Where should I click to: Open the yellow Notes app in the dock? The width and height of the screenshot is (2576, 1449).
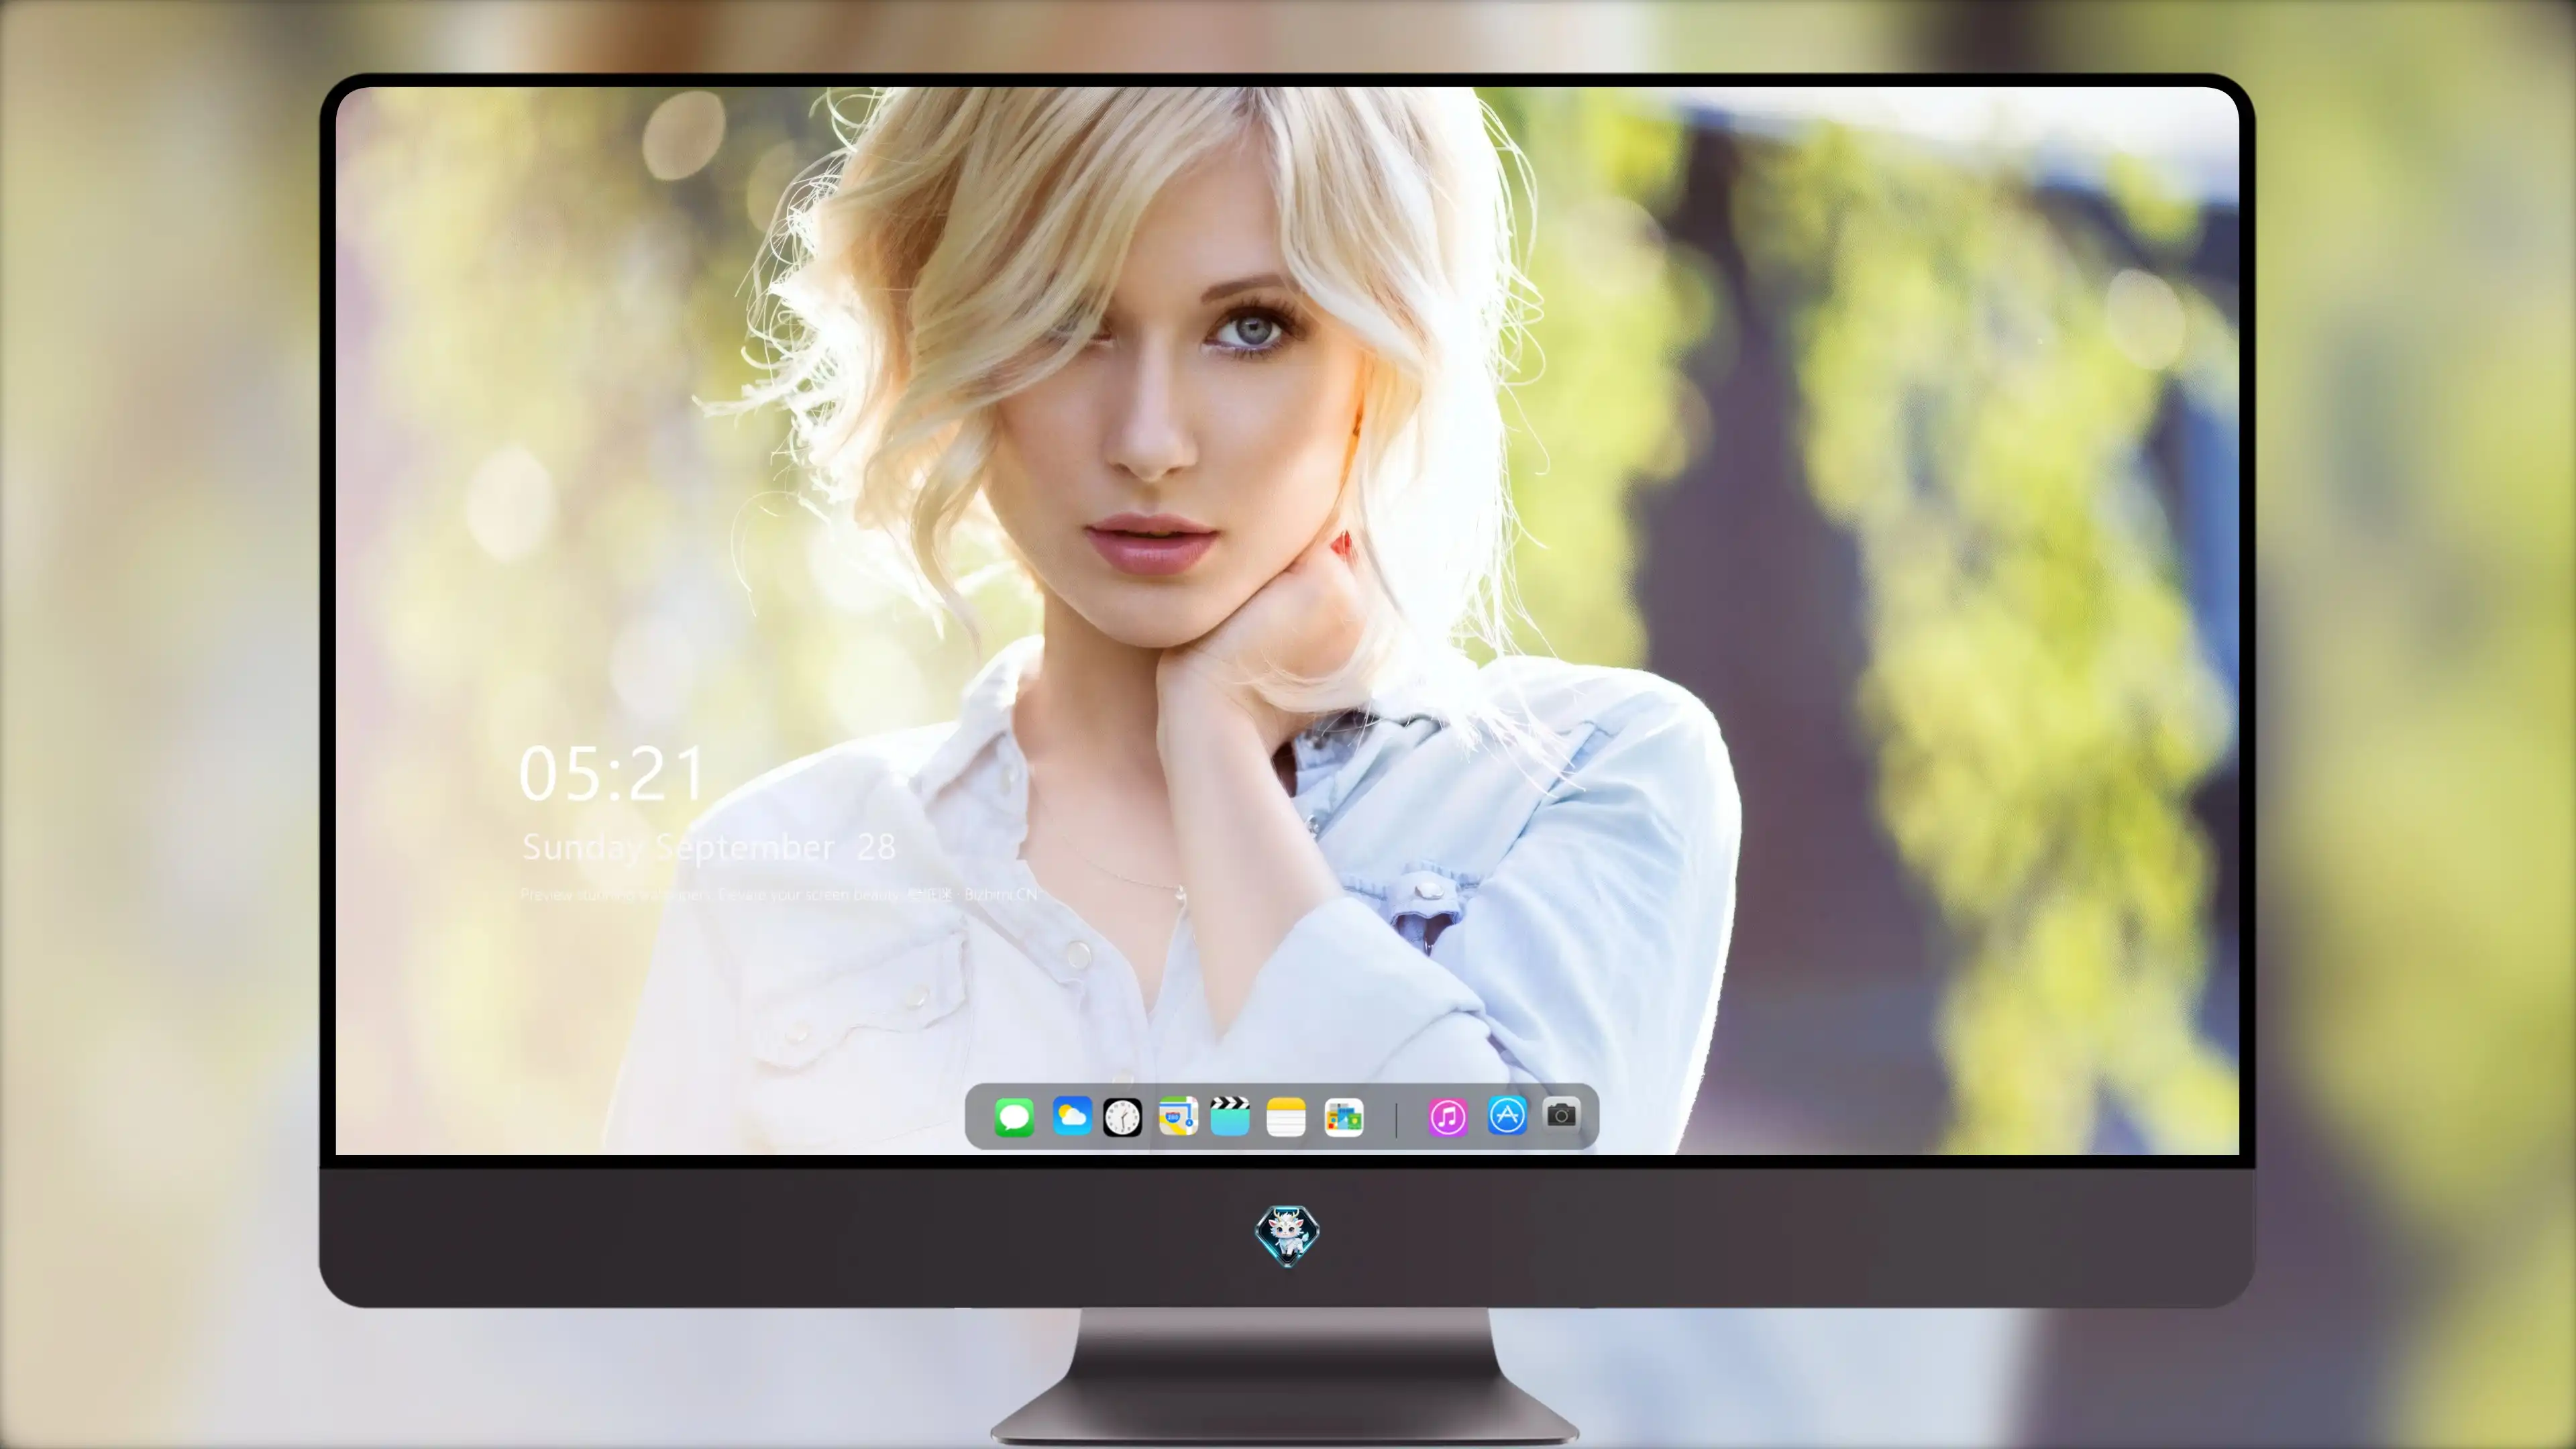pos(1286,1117)
